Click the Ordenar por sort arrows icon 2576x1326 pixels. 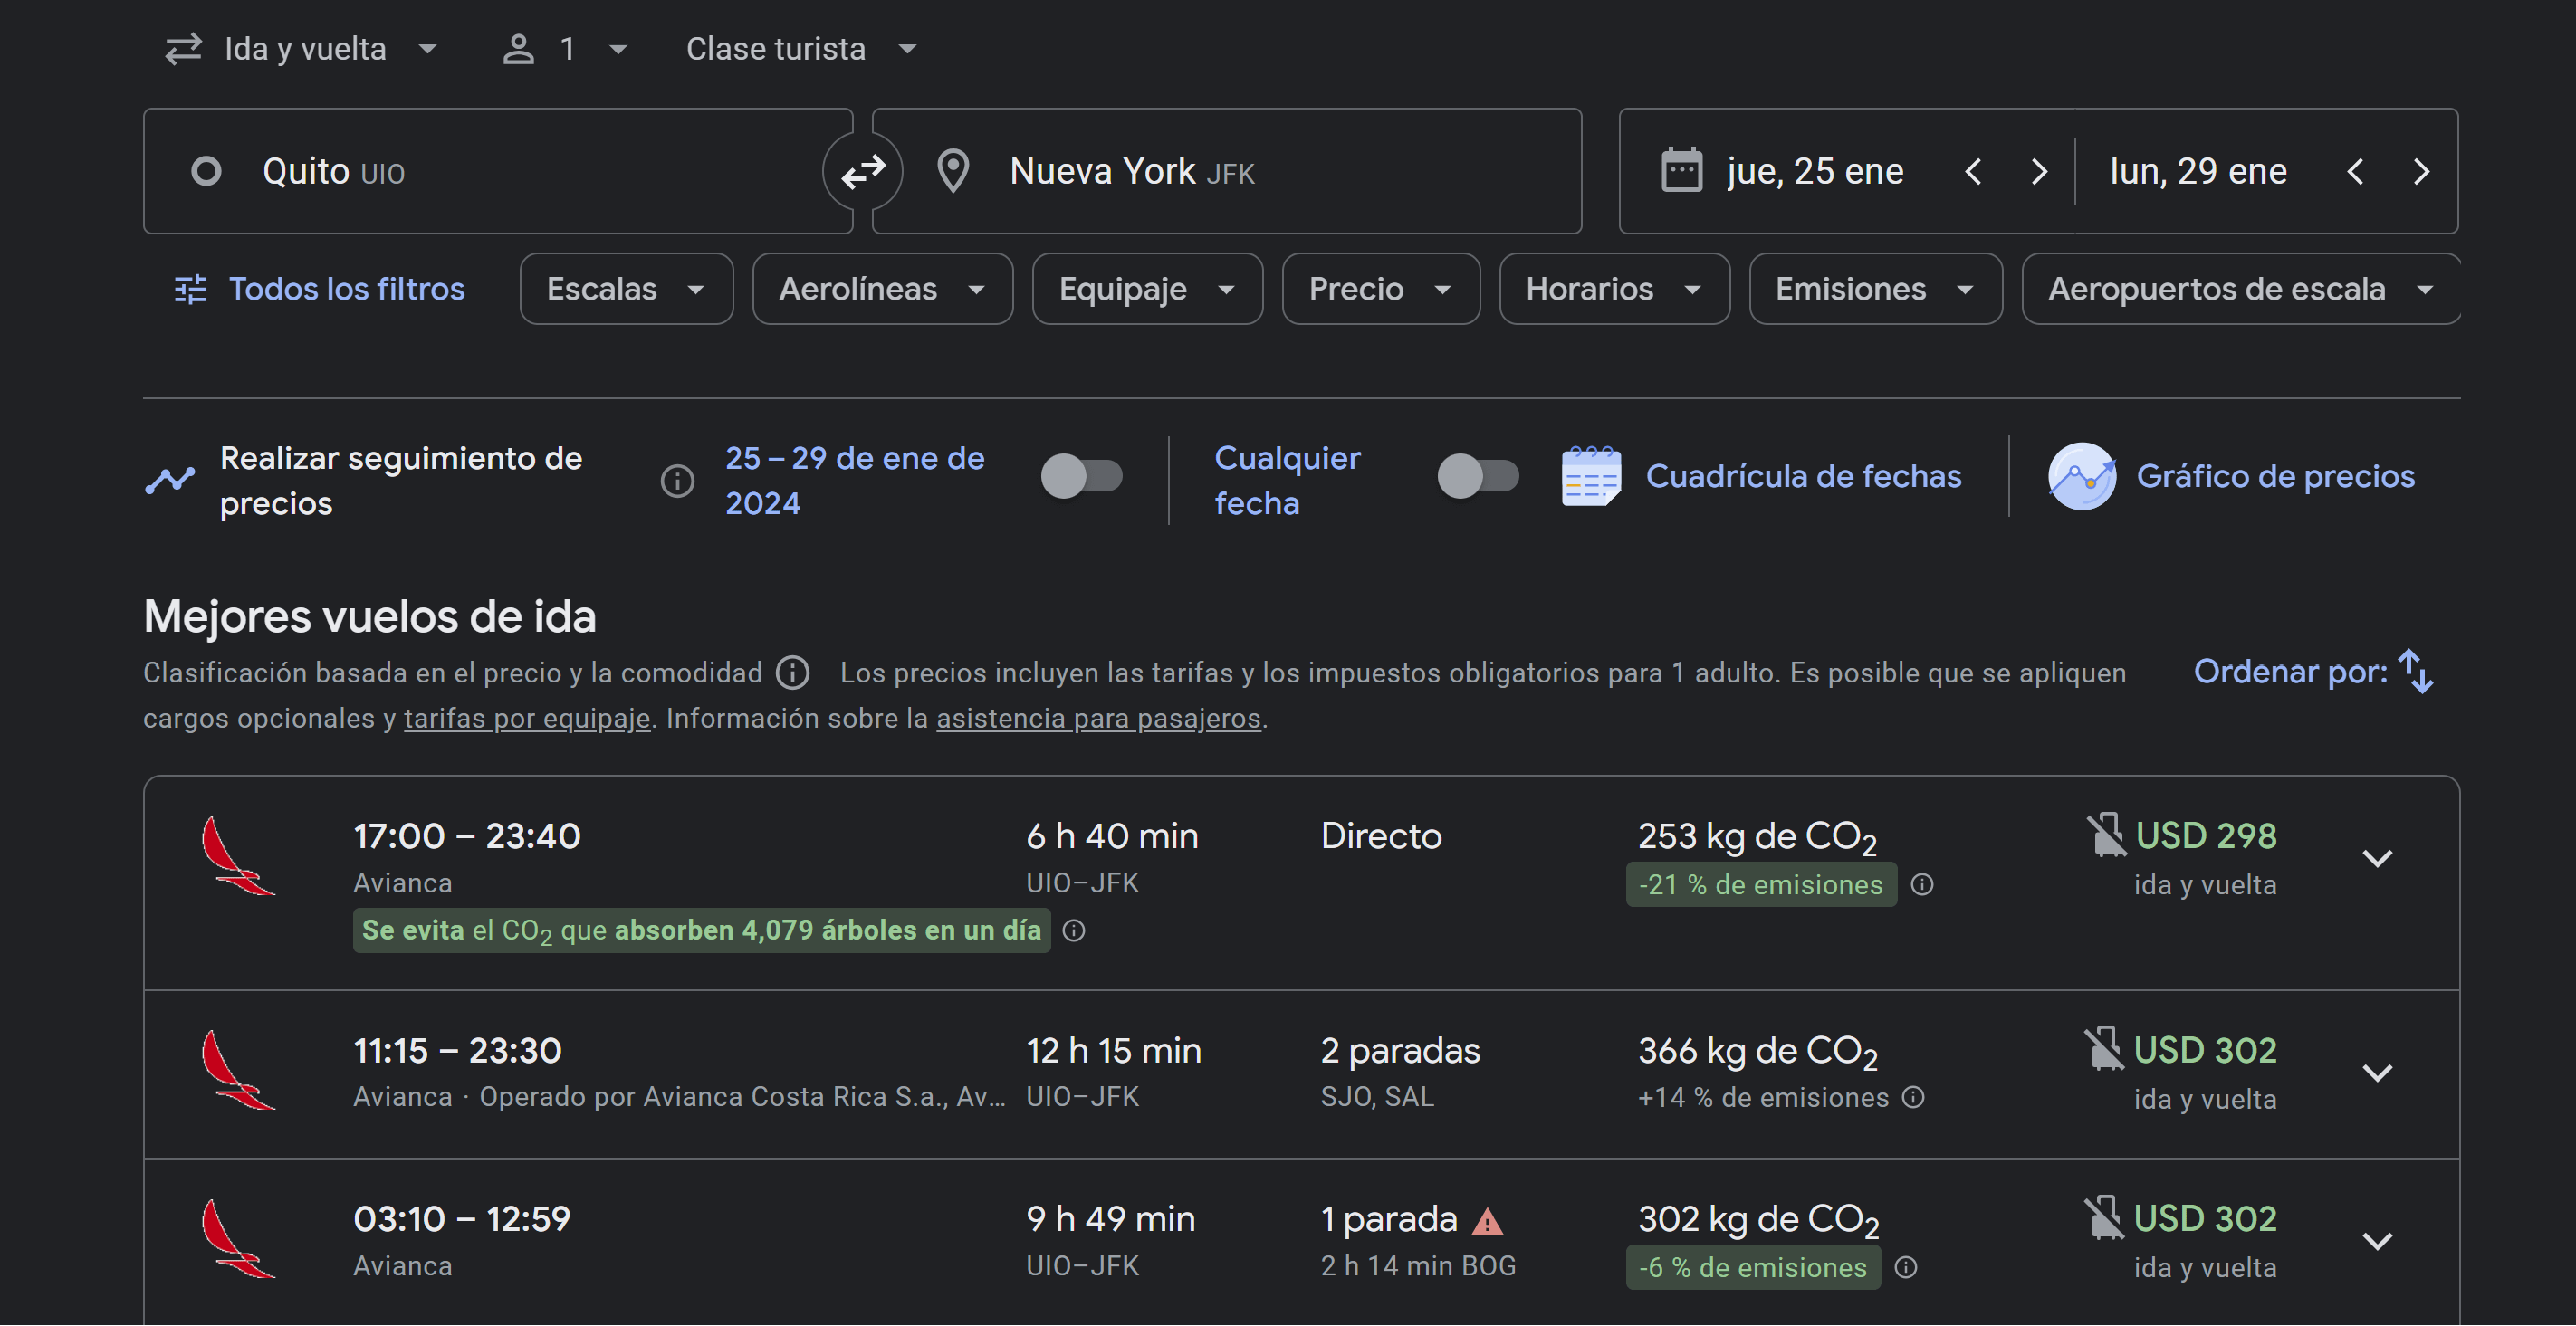click(x=2416, y=671)
